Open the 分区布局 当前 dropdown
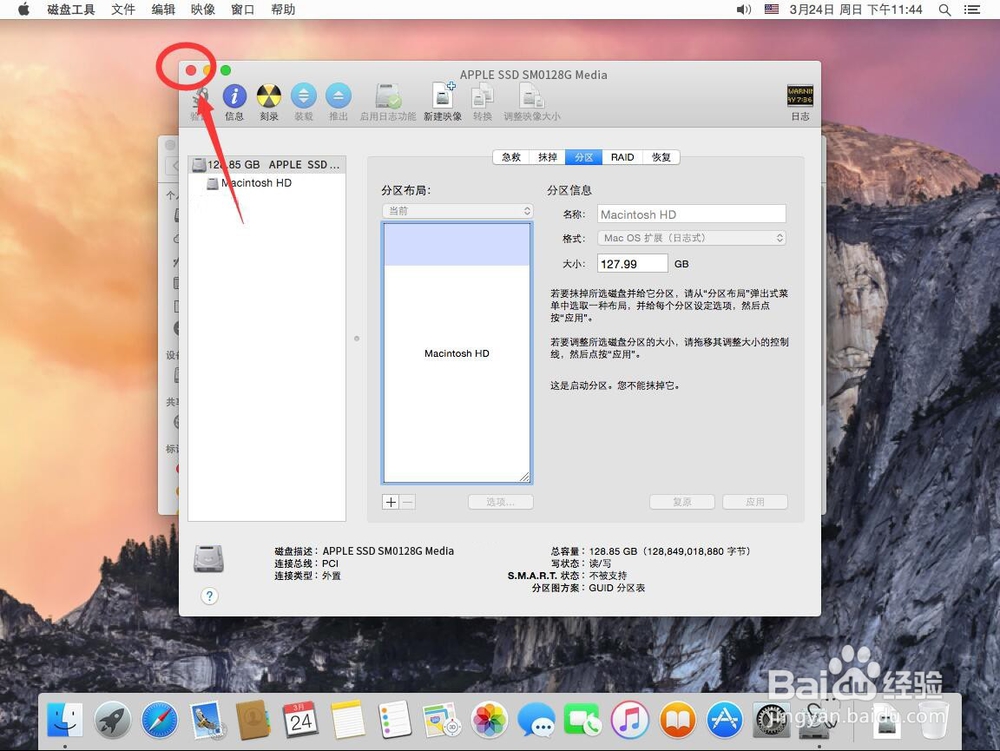Screen dimensions: 1000x751 tap(457, 211)
